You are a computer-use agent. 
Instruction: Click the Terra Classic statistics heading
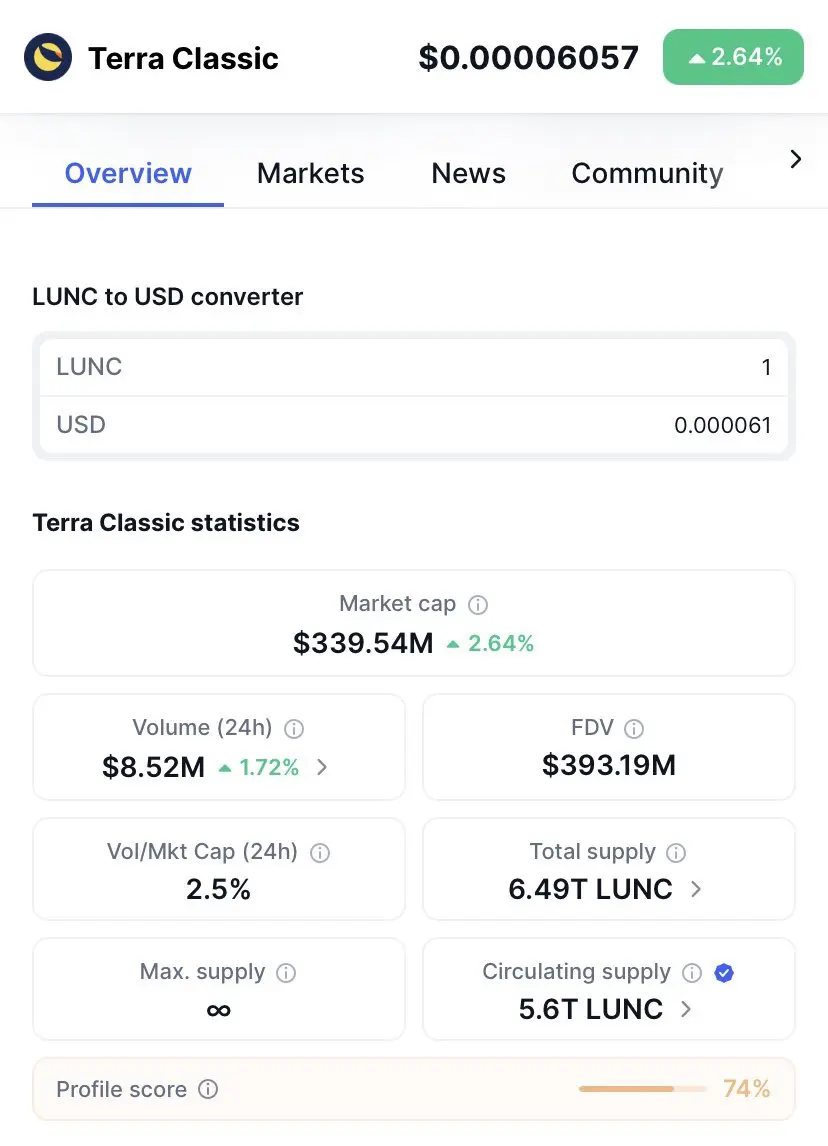click(166, 523)
